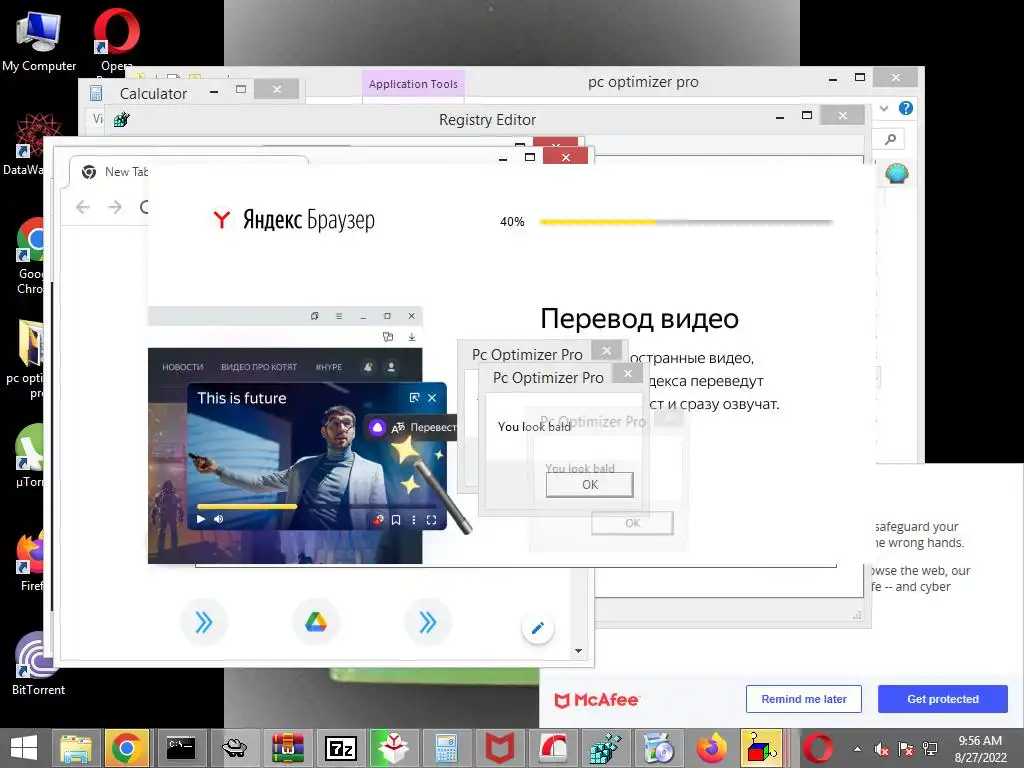Click the network tray icon
The image size is (1024, 768).
click(x=930, y=749)
